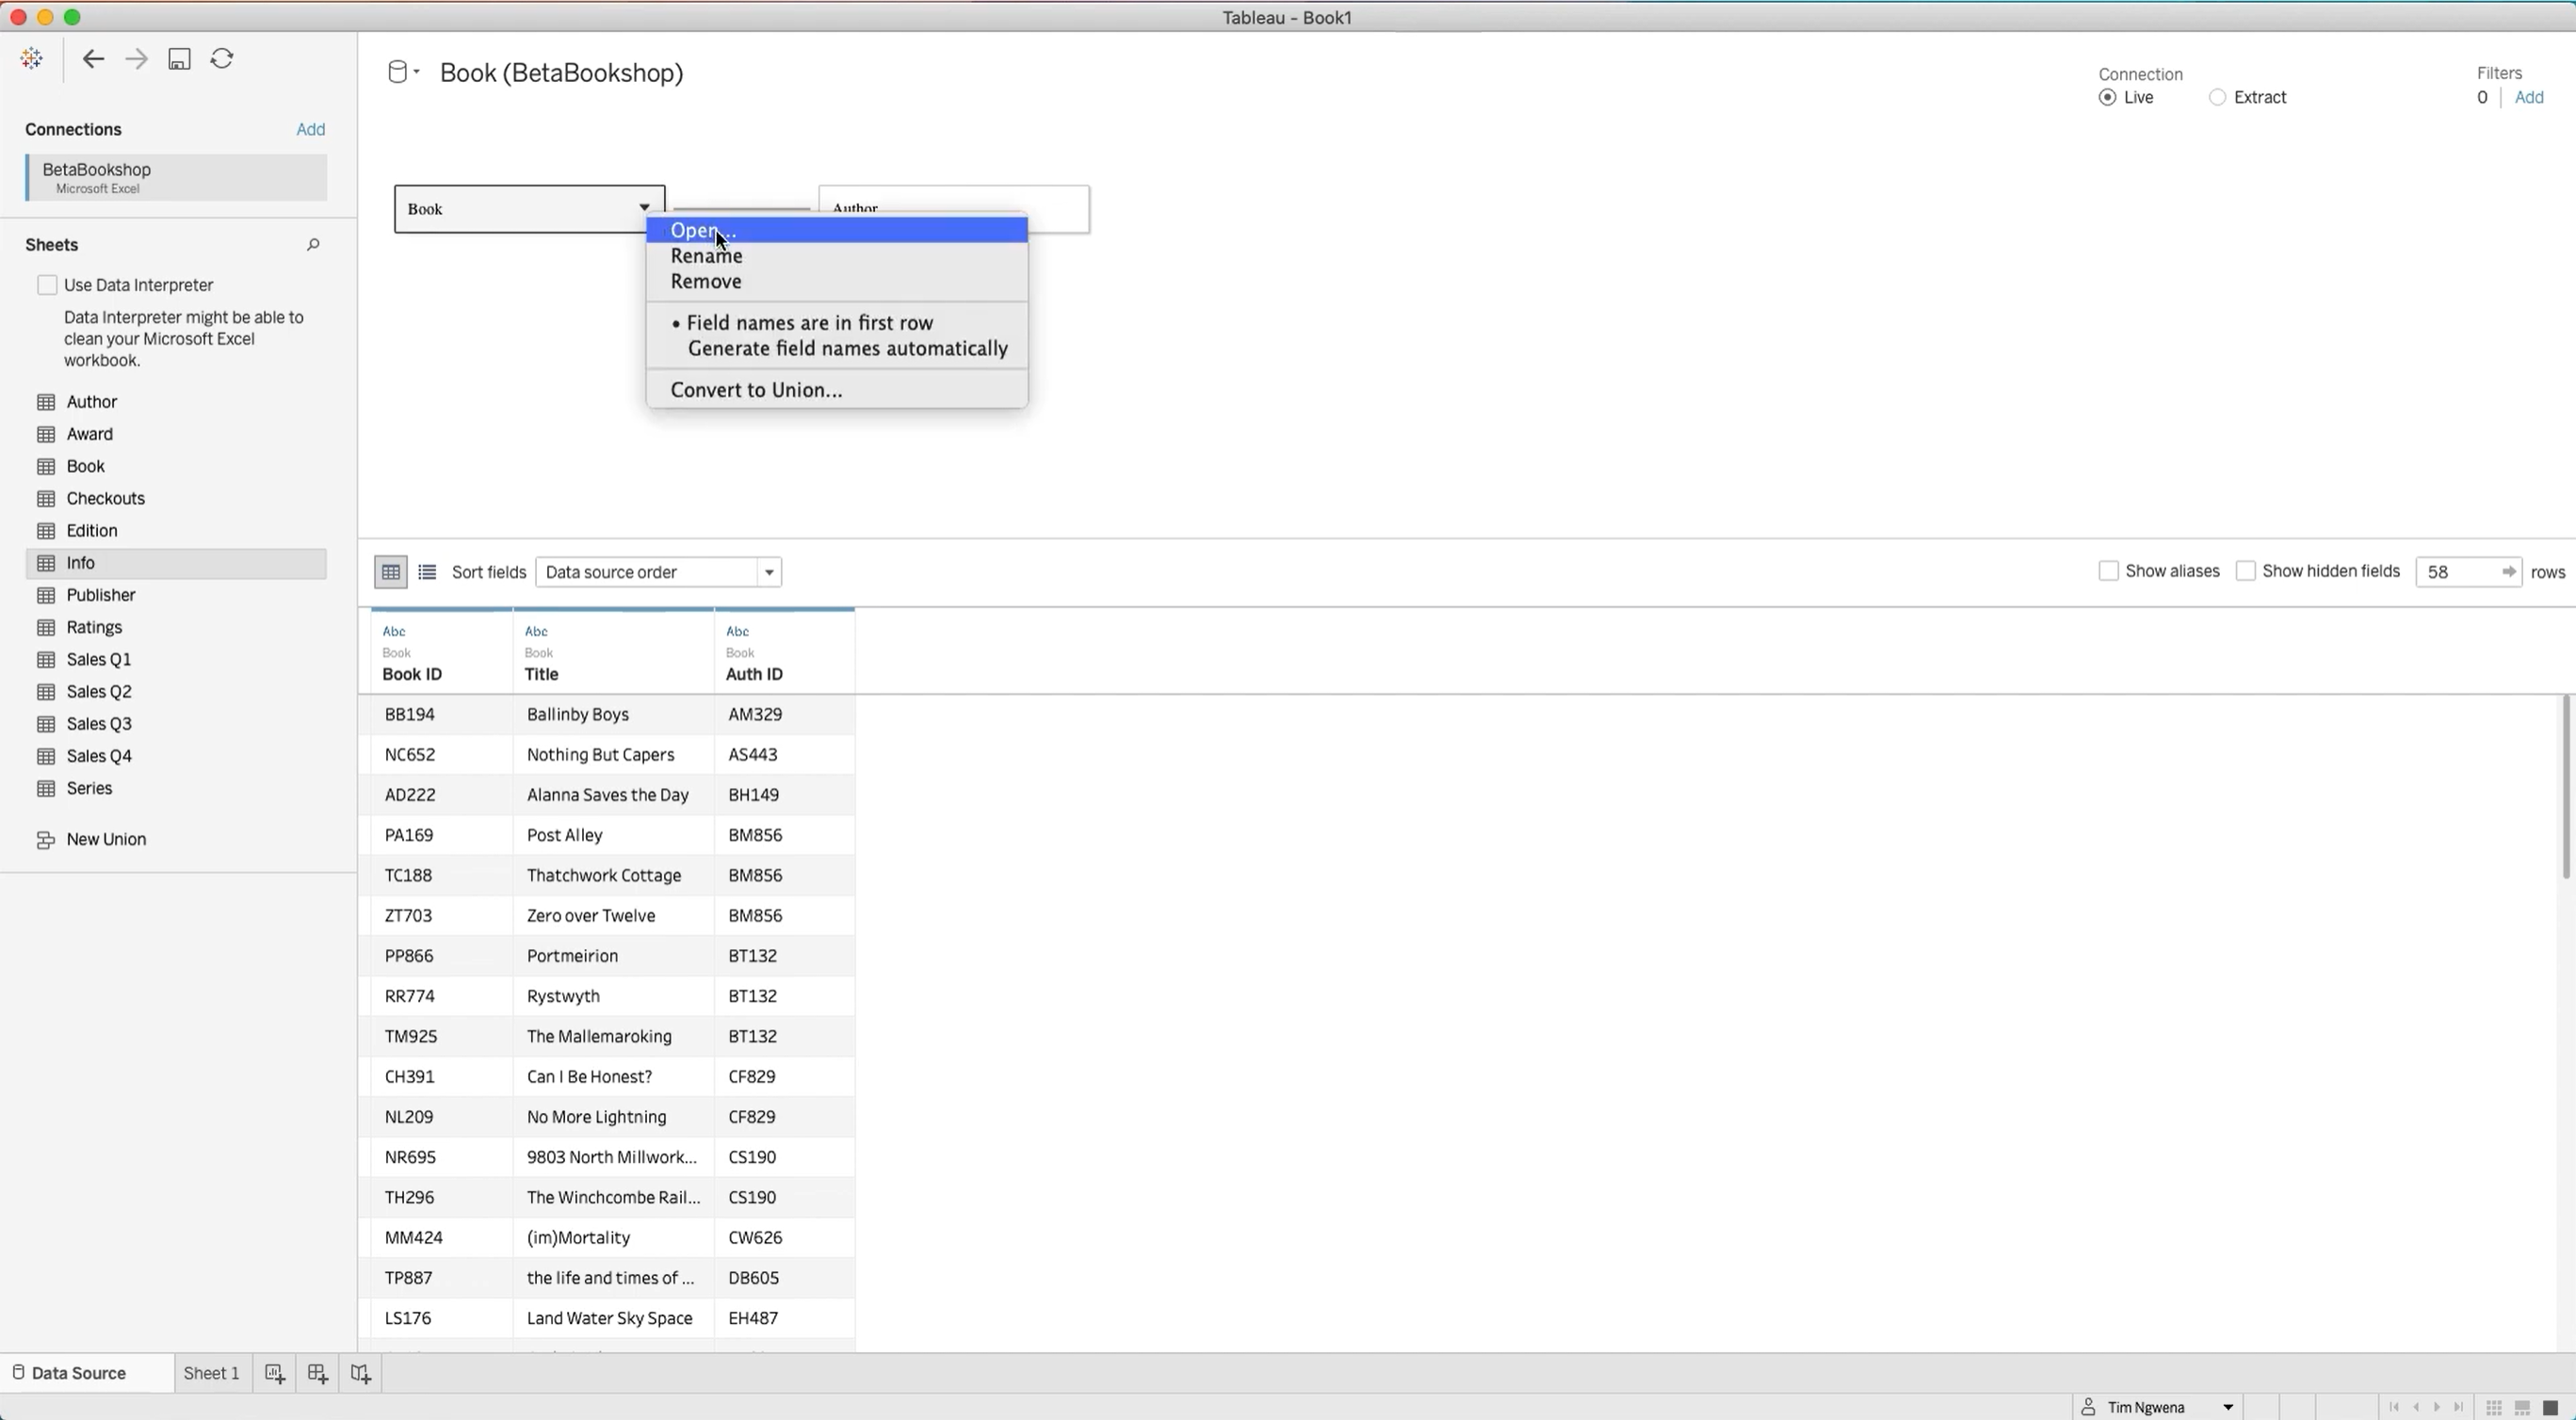The height and width of the screenshot is (1420, 2576).
Task: Click Add under Filters
Action: [x=2529, y=97]
